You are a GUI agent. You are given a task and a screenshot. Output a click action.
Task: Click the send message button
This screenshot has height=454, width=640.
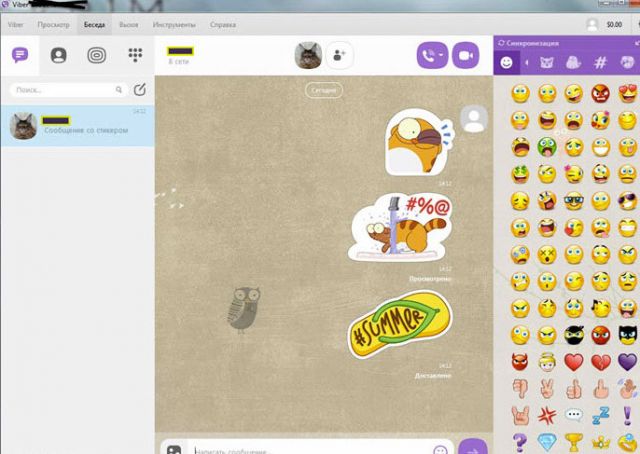click(473, 447)
